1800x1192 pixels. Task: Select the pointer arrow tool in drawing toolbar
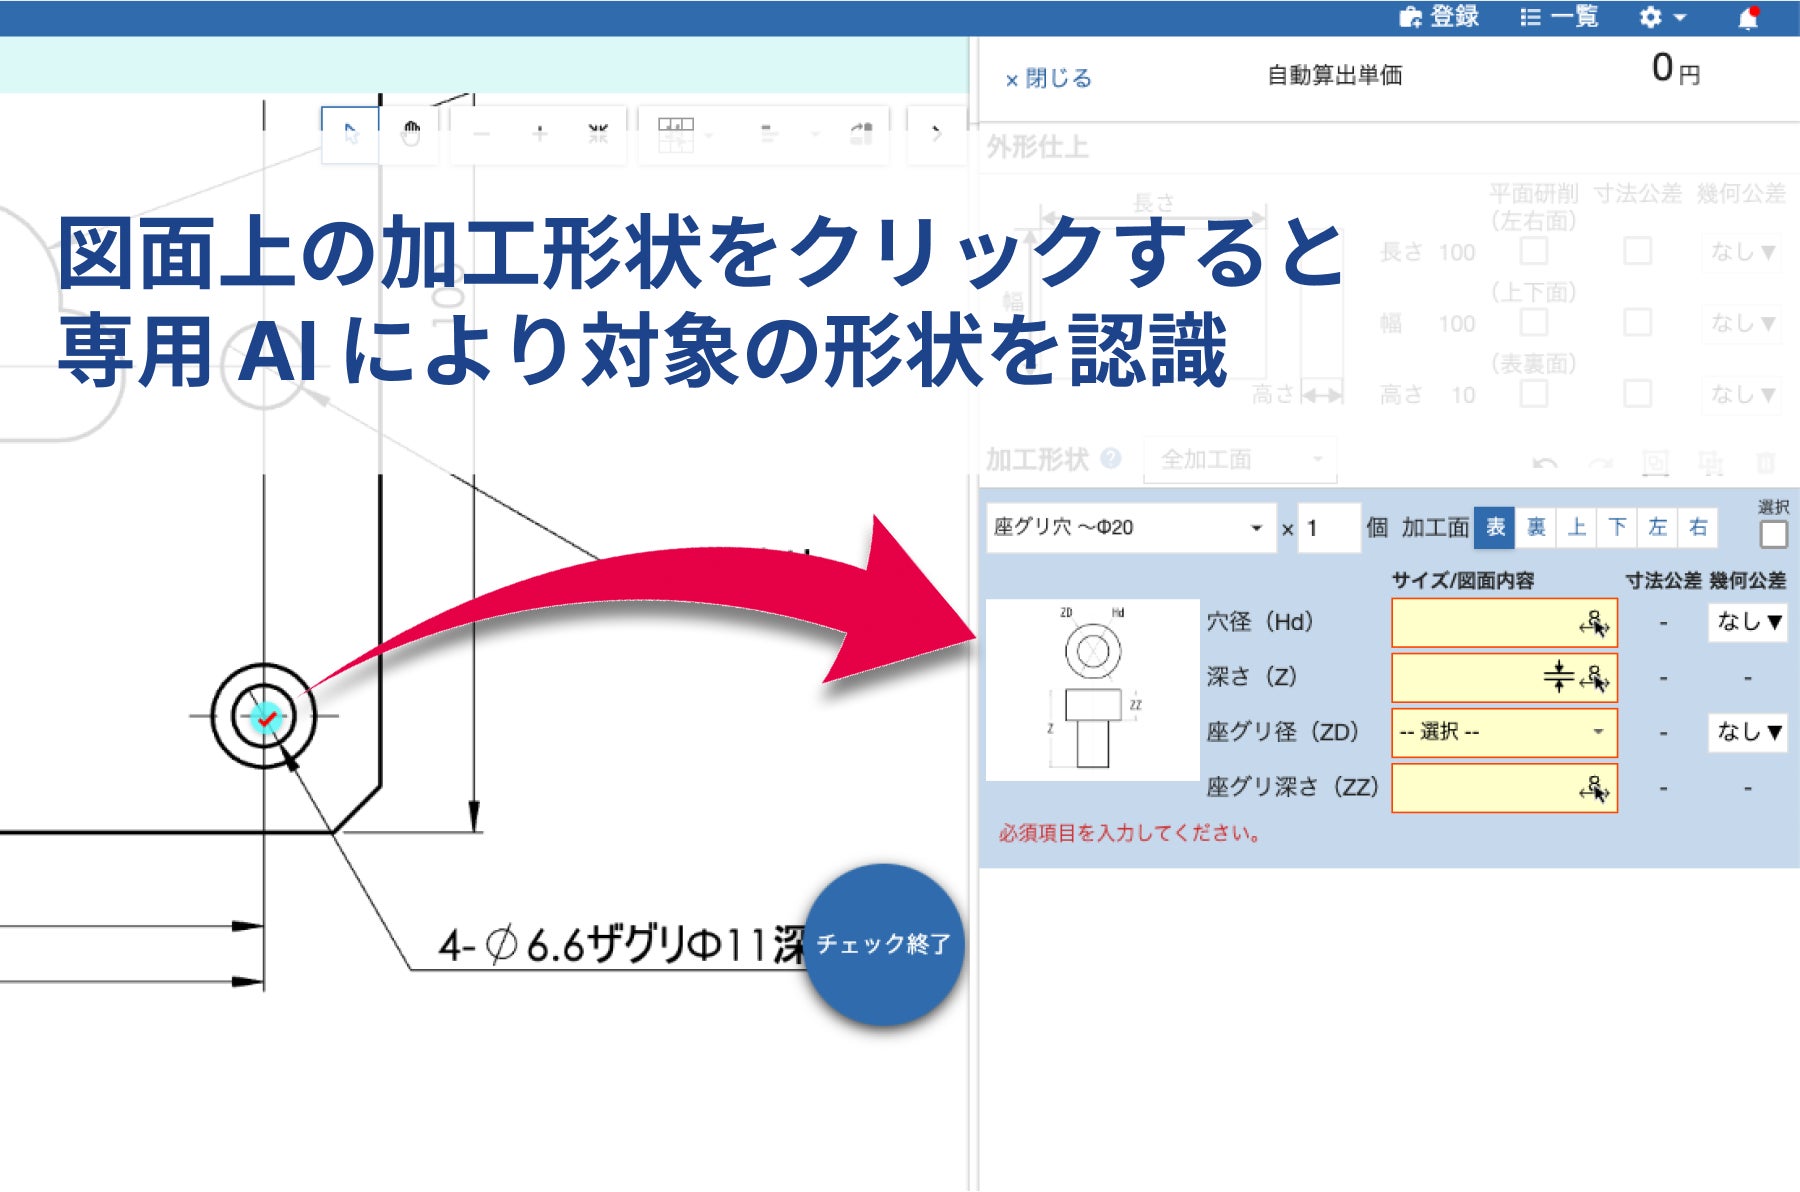350,133
